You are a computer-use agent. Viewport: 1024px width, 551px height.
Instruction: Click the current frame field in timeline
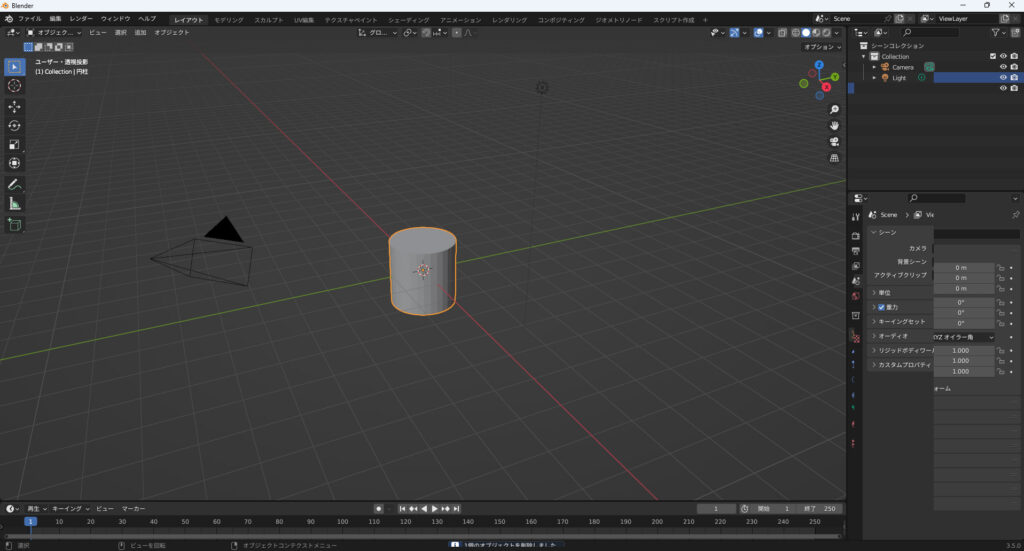click(x=716, y=509)
